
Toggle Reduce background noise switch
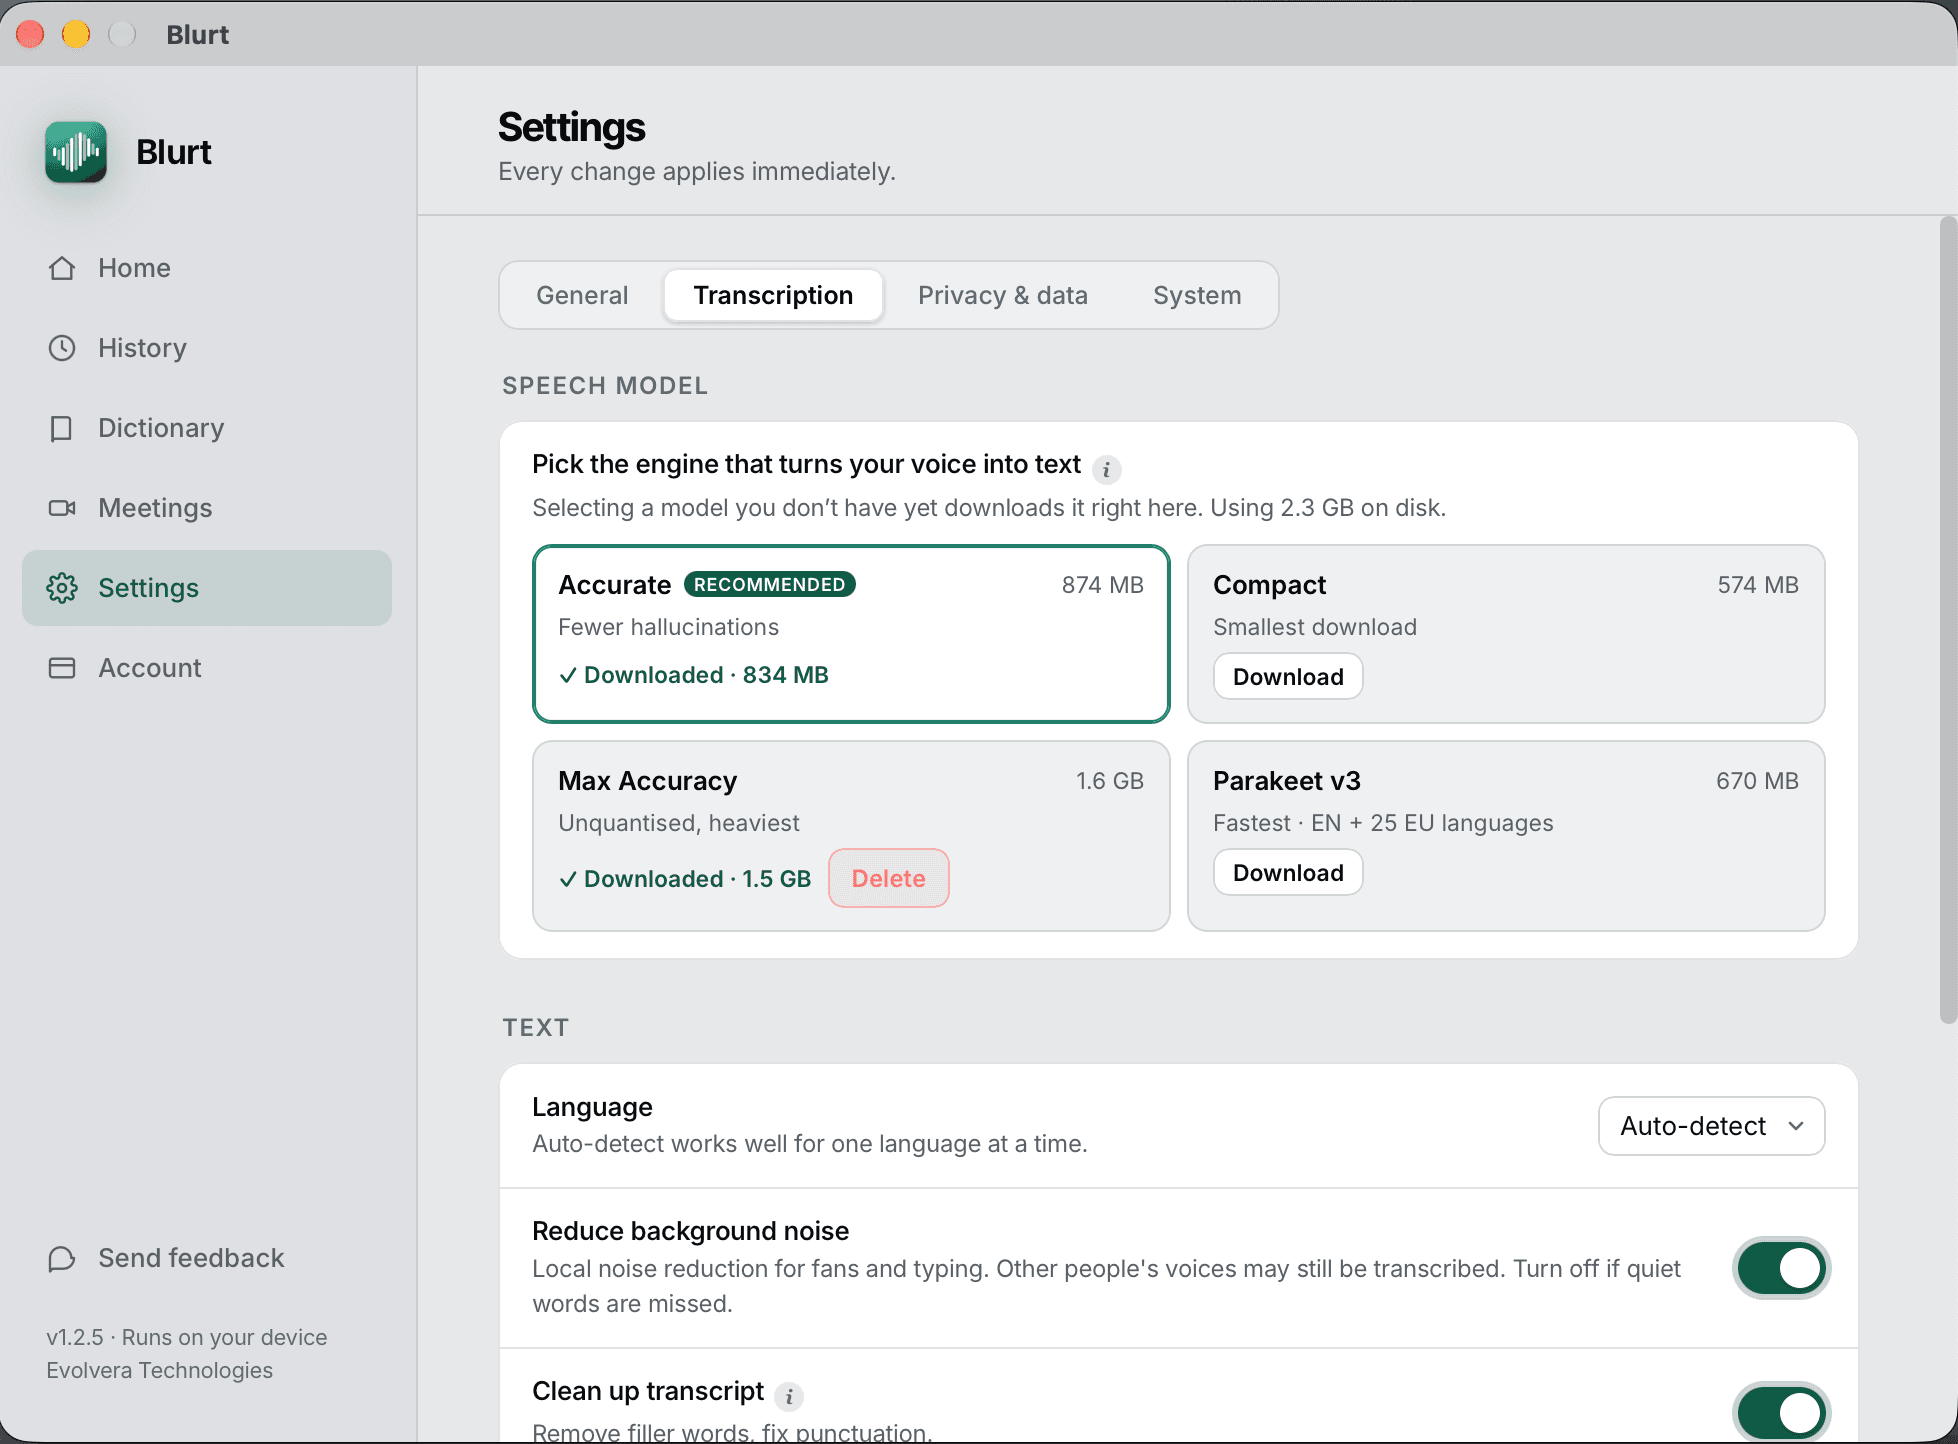[x=1781, y=1268]
